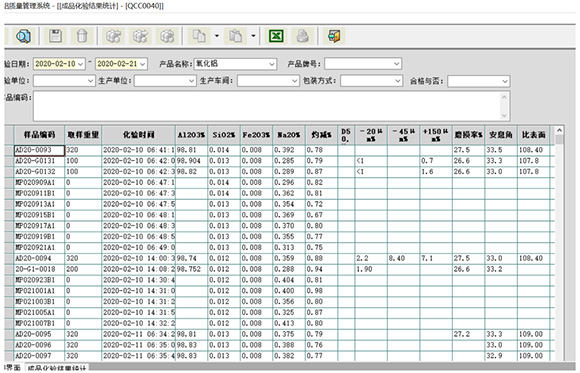This screenshot has width=580, height=373.
Task: Click the 98.904 Al2O3 value cell
Action: pos(191,161)
